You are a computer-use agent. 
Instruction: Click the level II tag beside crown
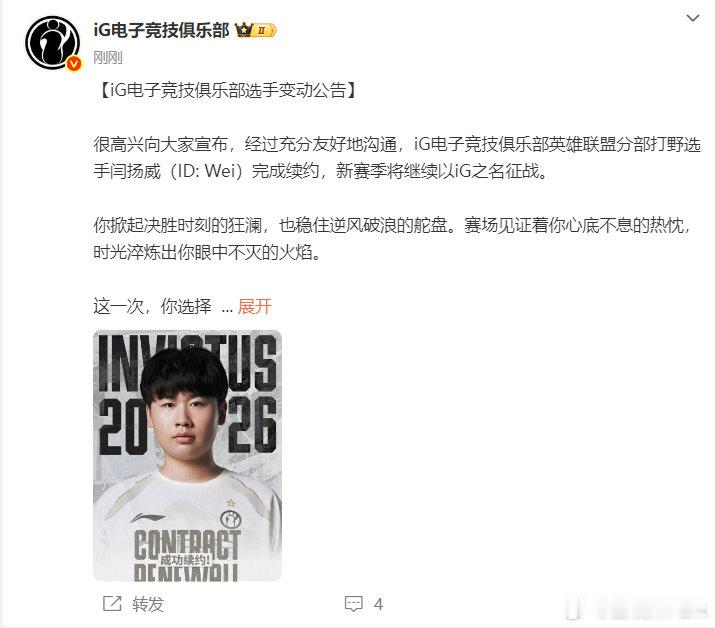[265, 31]
